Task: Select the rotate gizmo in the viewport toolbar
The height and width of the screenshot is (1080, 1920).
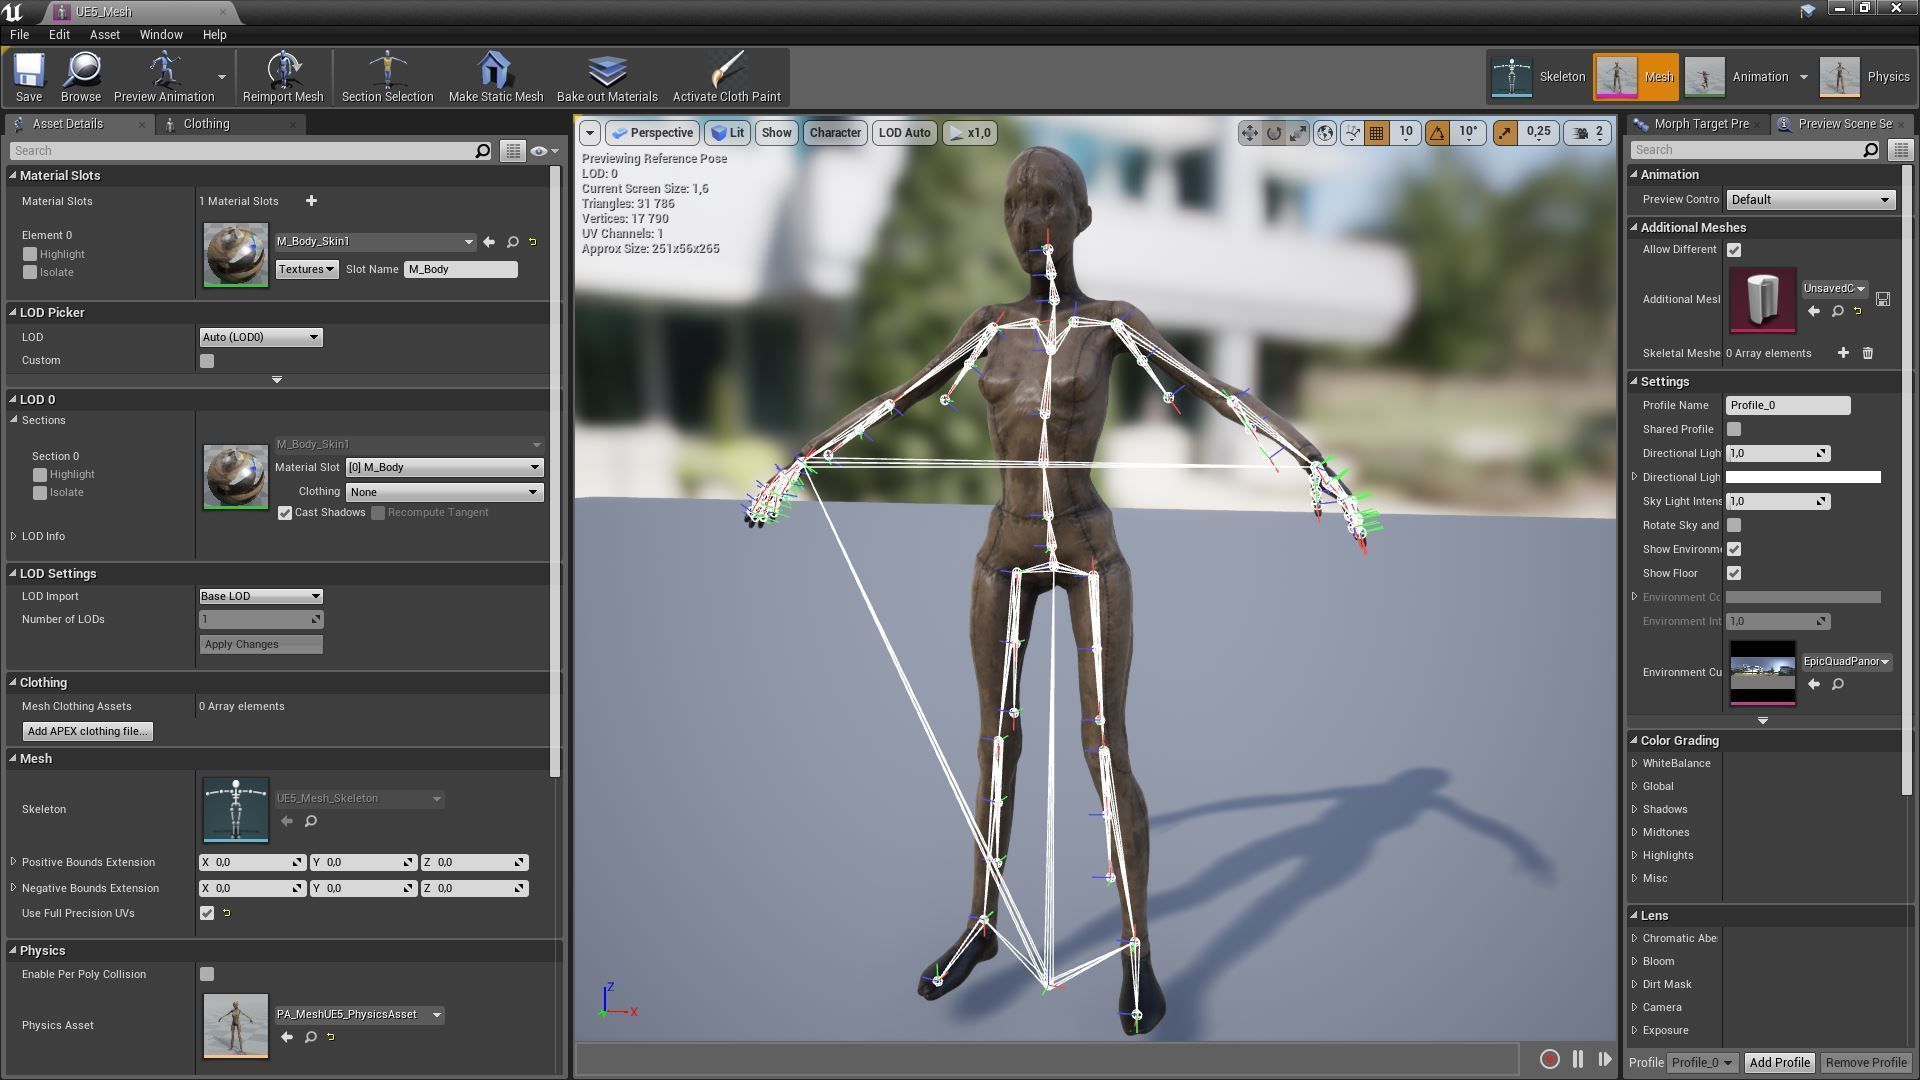Action: click(x=1274, y=133)
